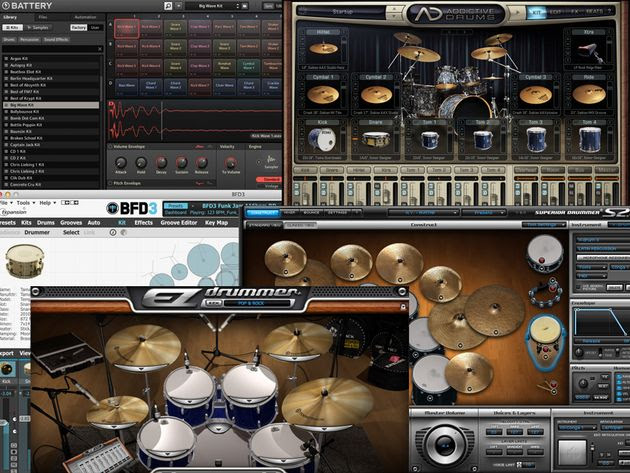Toggle the Sound Effects filter tag in Battery

click(x=56, y=39)
